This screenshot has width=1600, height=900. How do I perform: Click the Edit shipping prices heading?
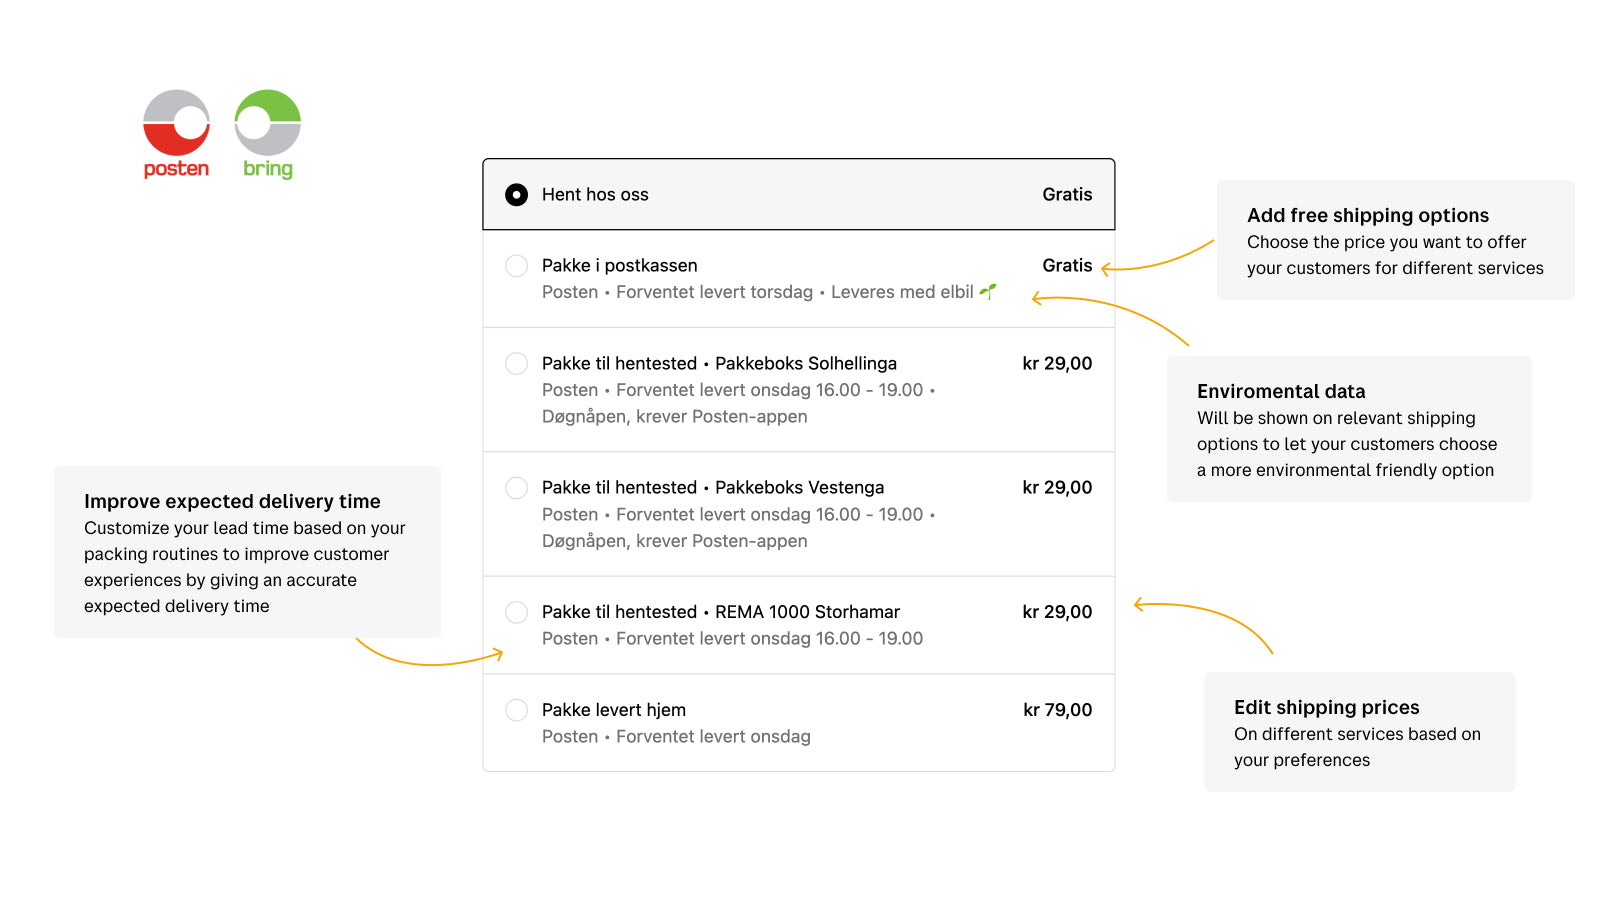(1327, 707)
